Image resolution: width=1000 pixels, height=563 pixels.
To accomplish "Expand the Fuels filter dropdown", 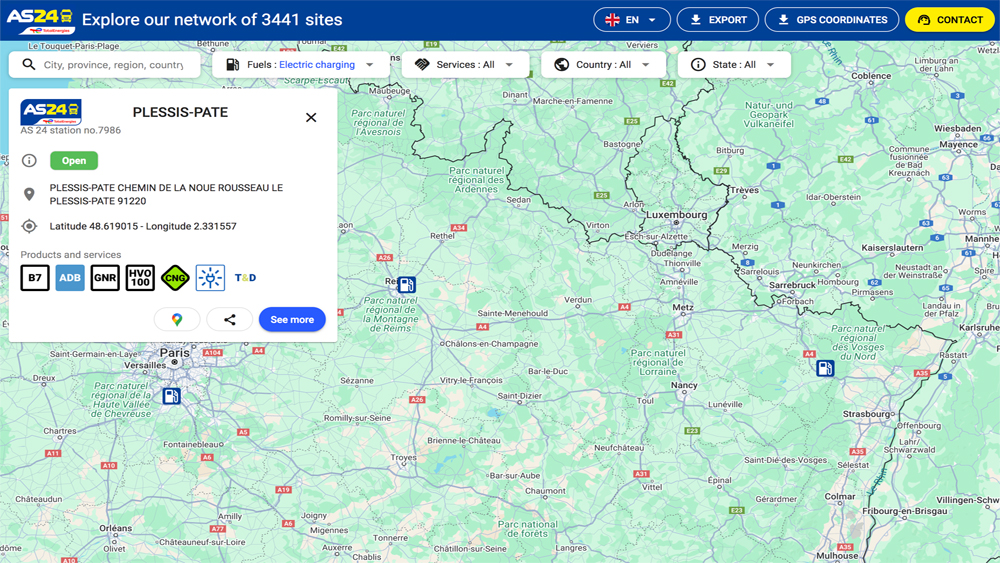I will click(x=300, y=64).
